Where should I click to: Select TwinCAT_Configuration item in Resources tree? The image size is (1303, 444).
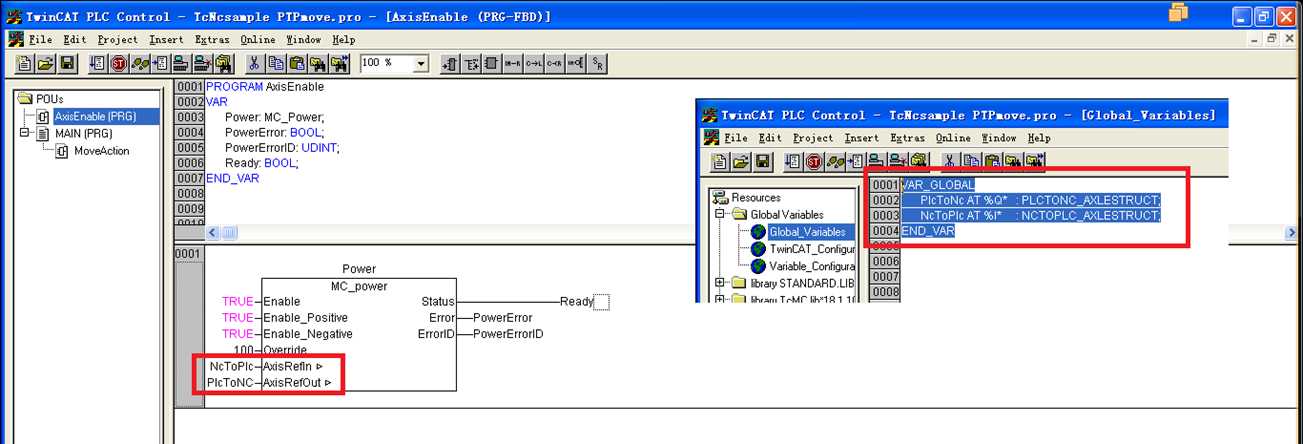tap(812, 249)
